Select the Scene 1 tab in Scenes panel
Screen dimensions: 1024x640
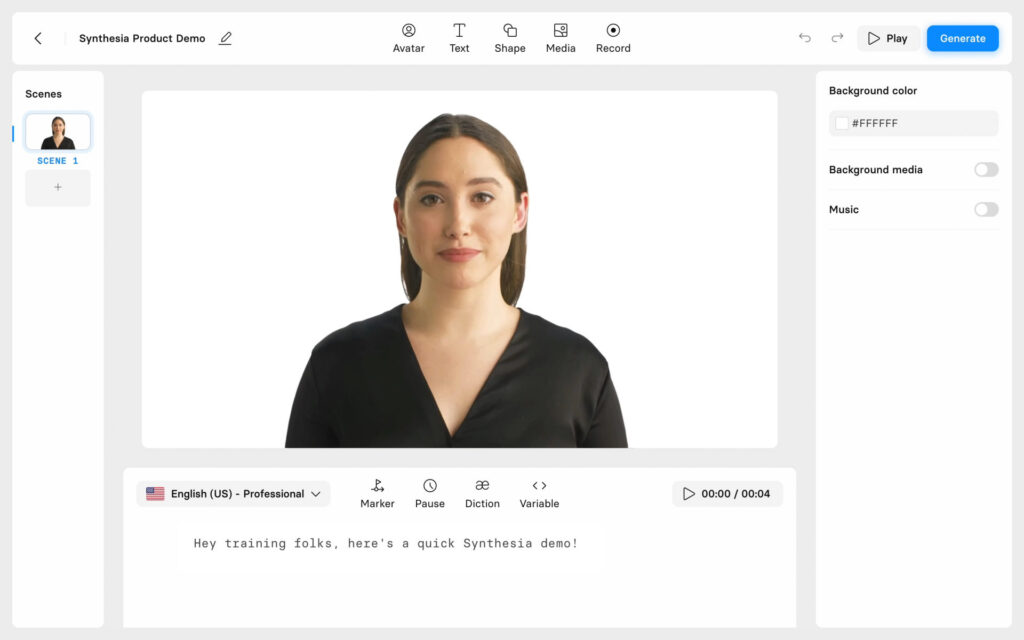[57, 131]
